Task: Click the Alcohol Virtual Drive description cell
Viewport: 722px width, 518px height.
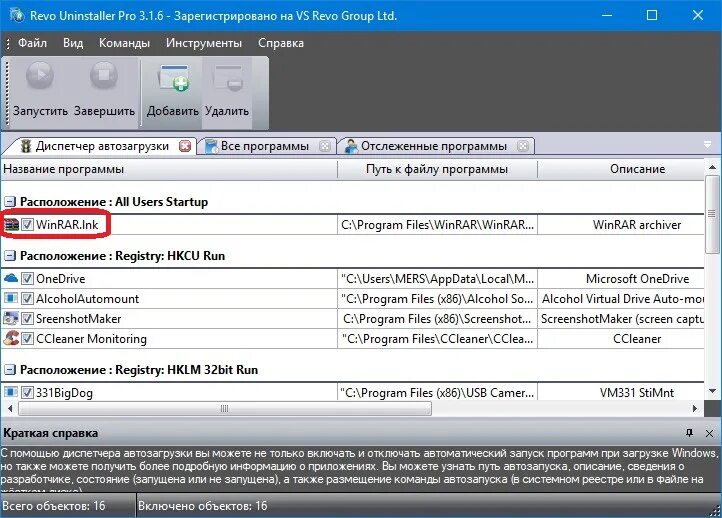Action: point(622,298)
